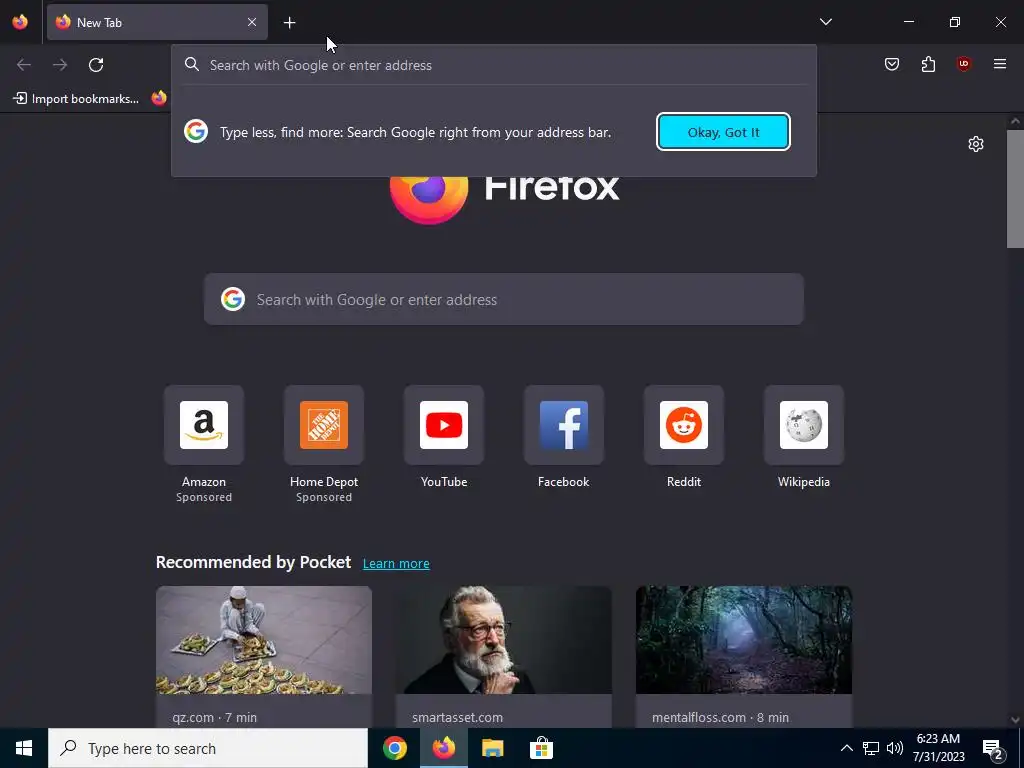Screen dimensions: 1024x768
Task: Open the List all tabs dropdown
Action: (825, 22)
